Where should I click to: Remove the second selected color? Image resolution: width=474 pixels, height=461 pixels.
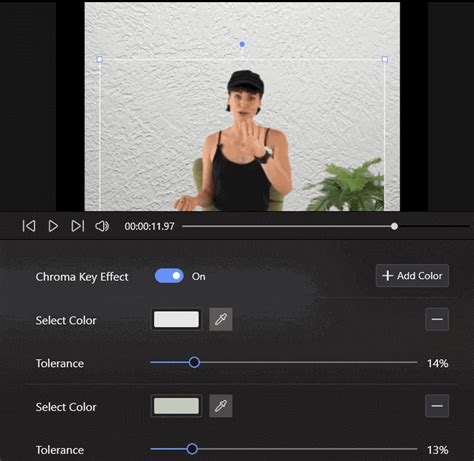(x=437, y=406)
